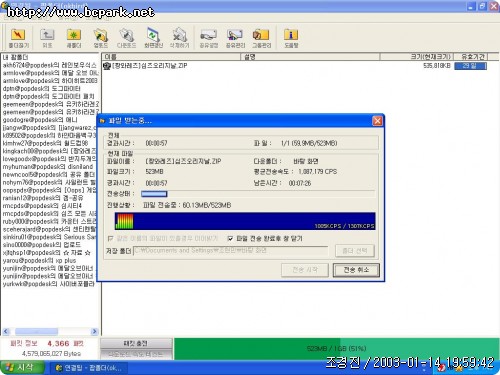The height and width of the screenshot is (375, 500).
Task: Click the 저장 폴더 path field
Action: pos(231,250)
